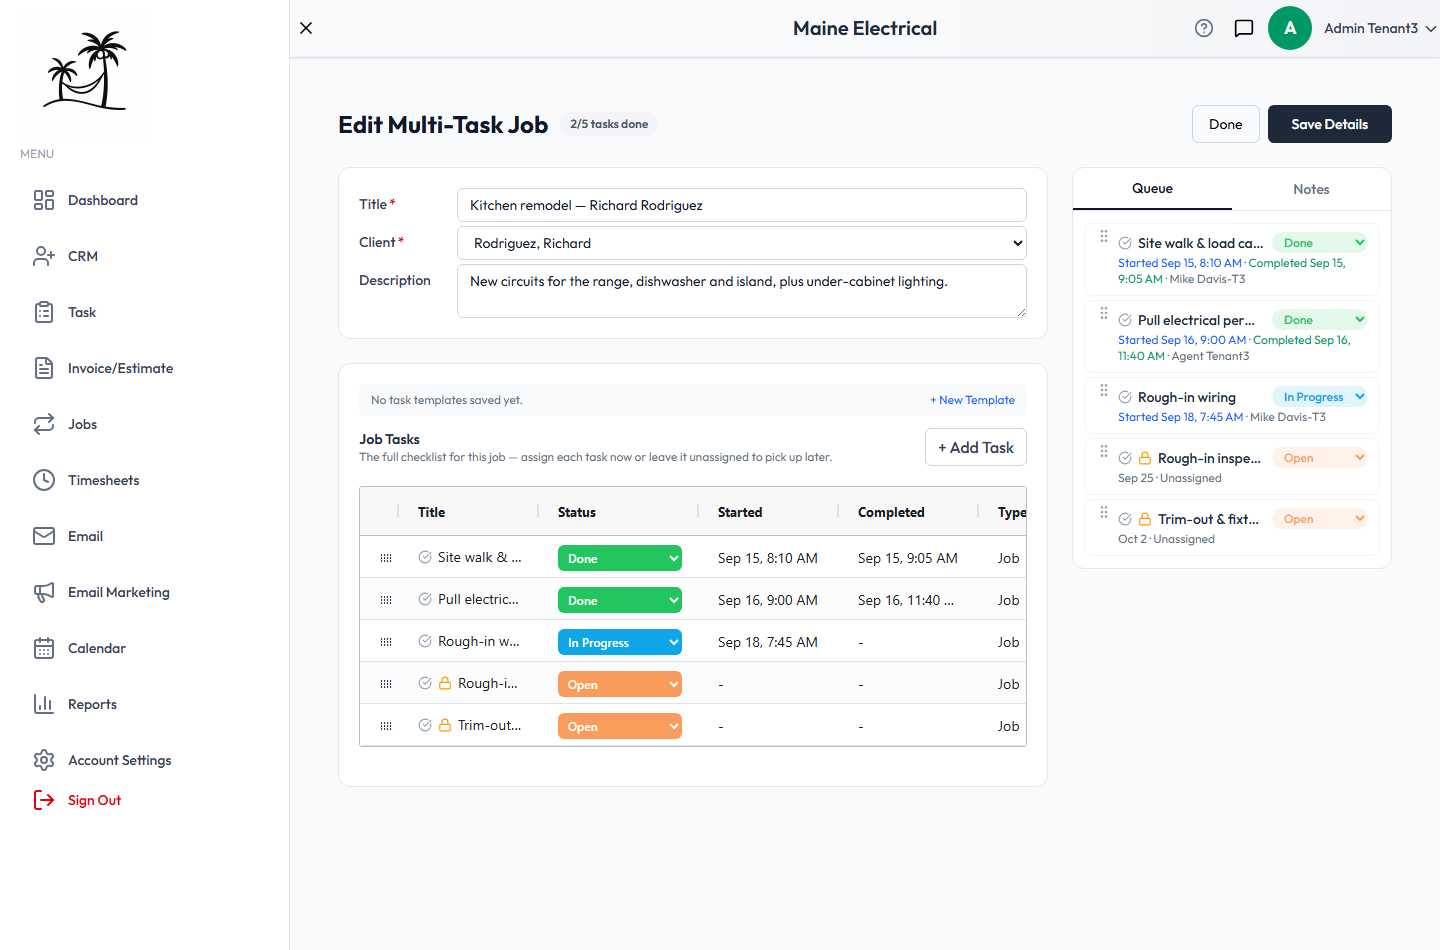
Task: Grab drag handle for Site walk table row
Action: [386, 558]
